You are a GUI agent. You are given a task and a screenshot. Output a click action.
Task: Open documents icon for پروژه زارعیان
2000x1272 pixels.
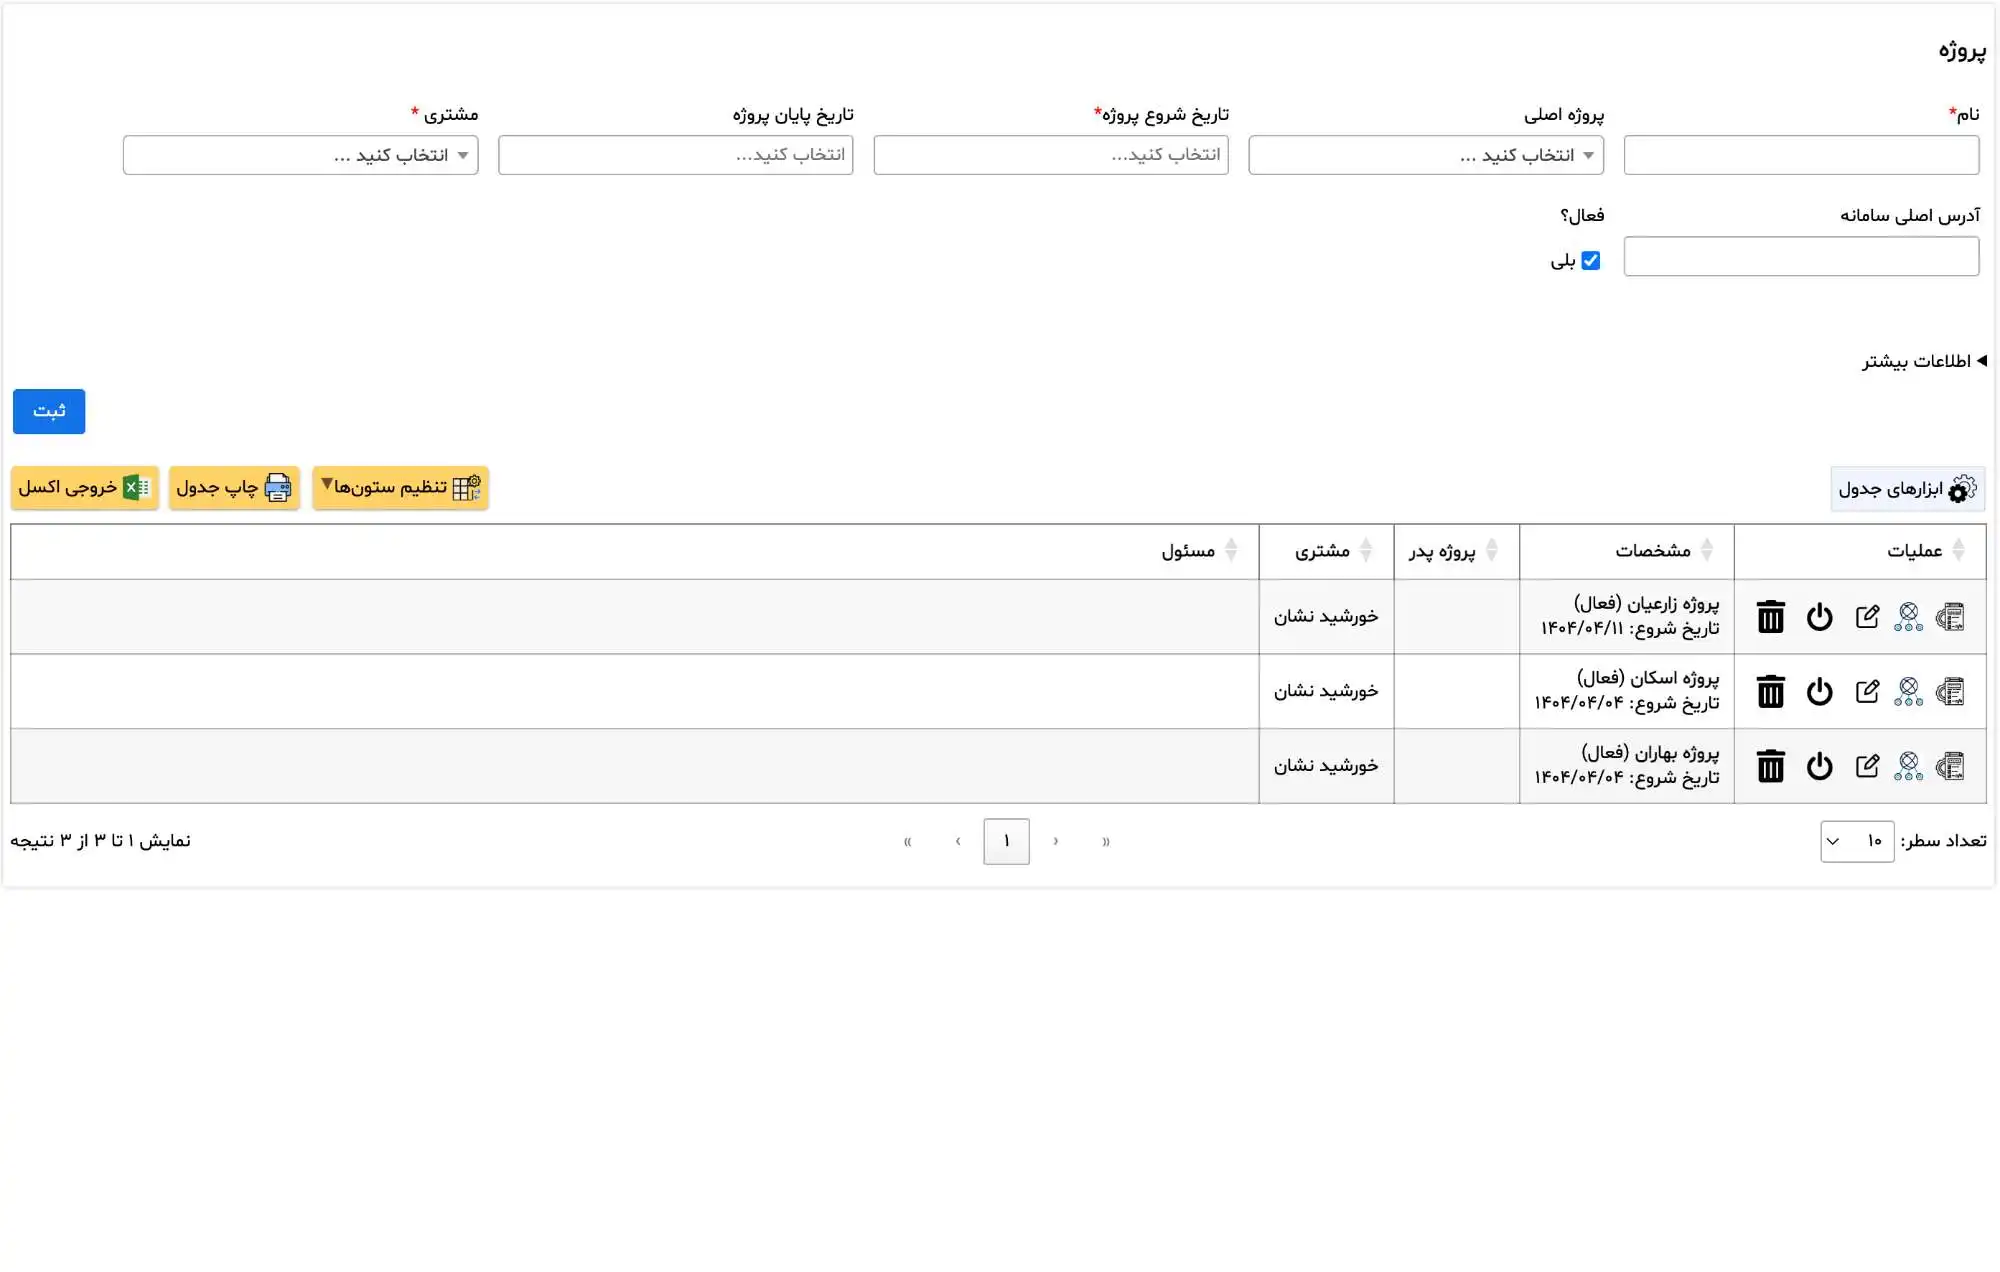[1950, 616]
